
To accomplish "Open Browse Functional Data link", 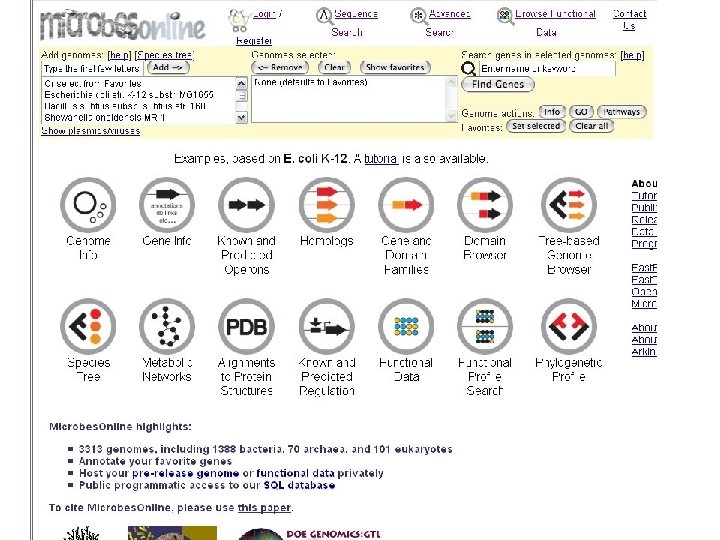I will (555, 14).
